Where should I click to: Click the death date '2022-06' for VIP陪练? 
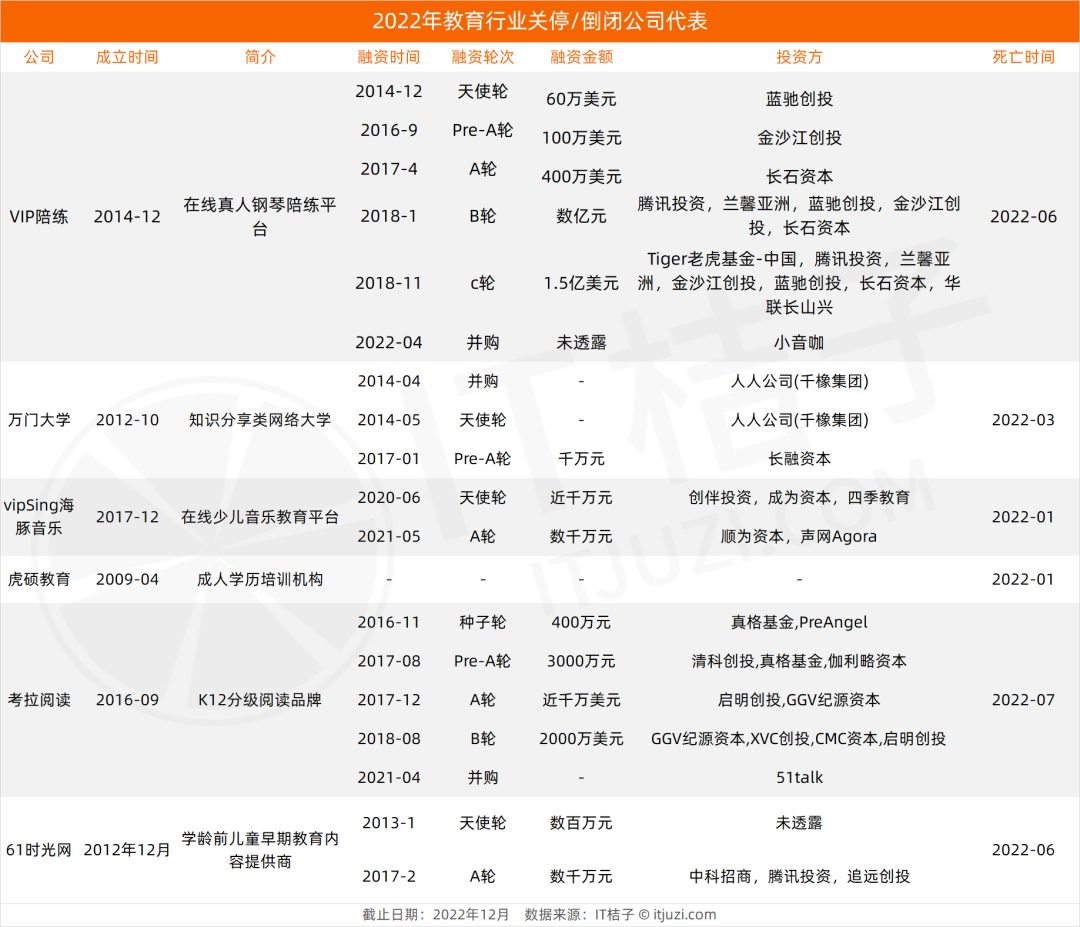(1023, 216)
